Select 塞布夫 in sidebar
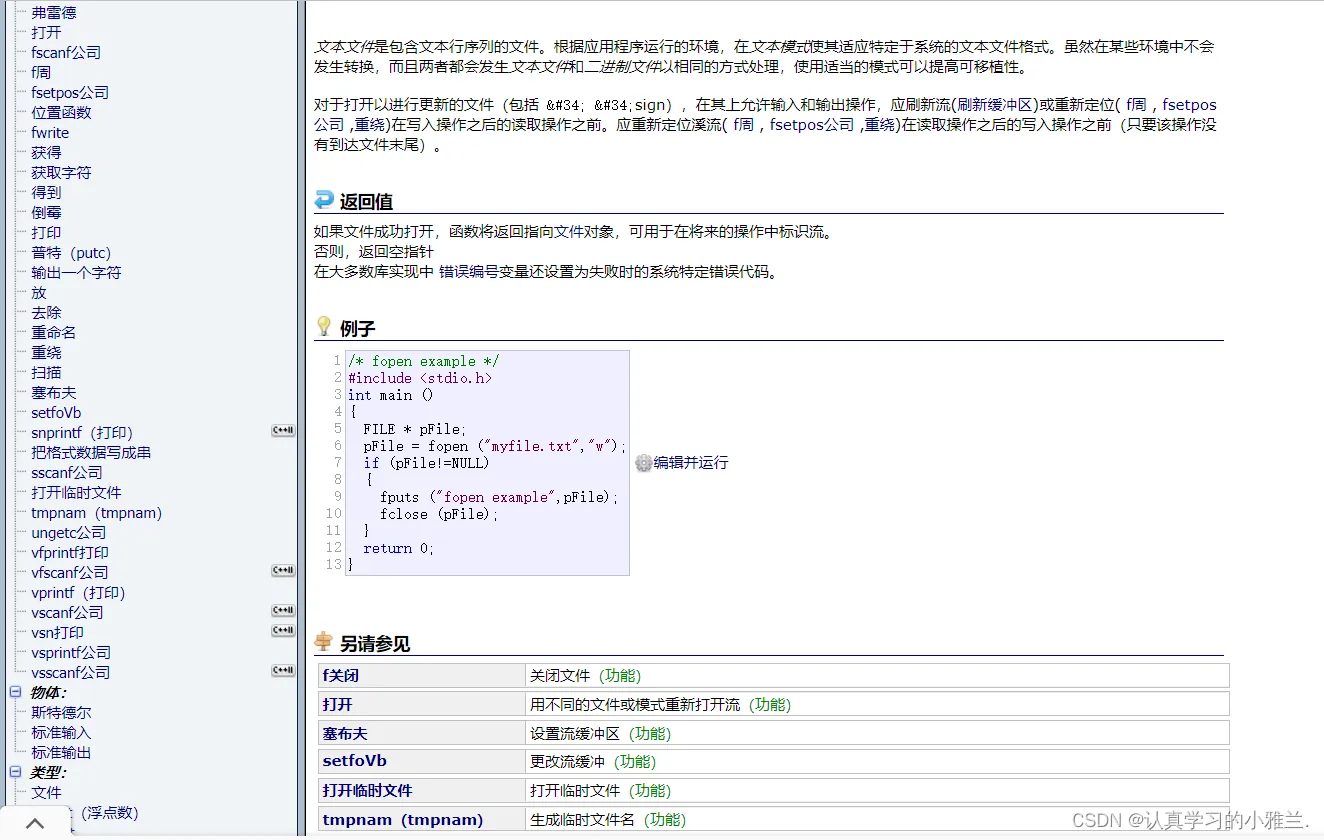This screenshot has height=840, width=1324. [53, 392]
